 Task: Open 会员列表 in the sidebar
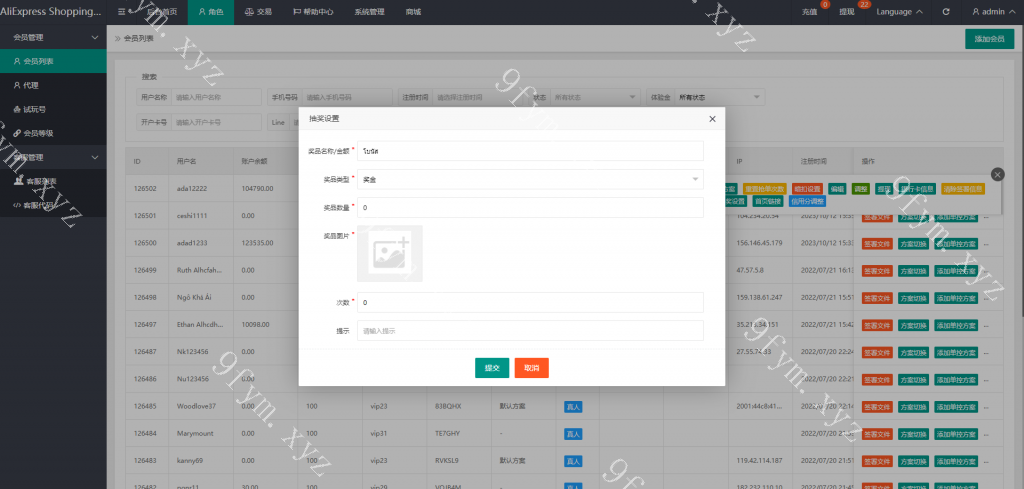click(x=53, y=61)
